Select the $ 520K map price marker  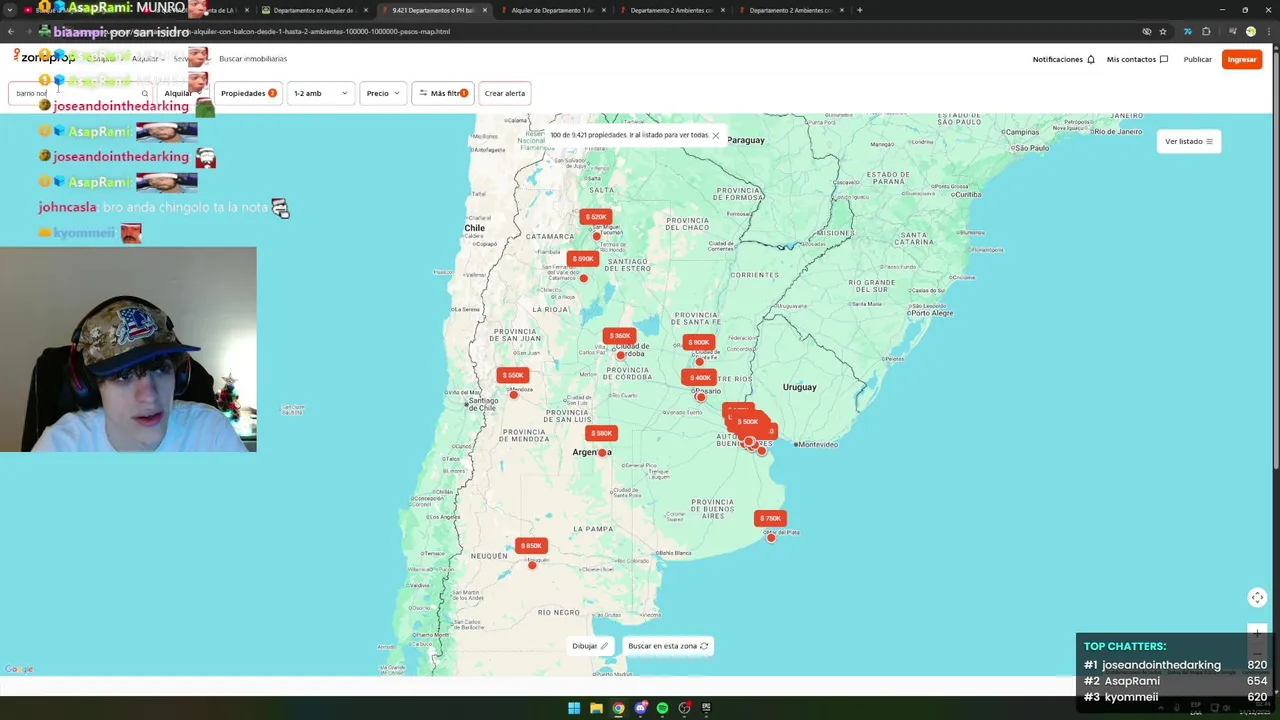pos(595,216)
